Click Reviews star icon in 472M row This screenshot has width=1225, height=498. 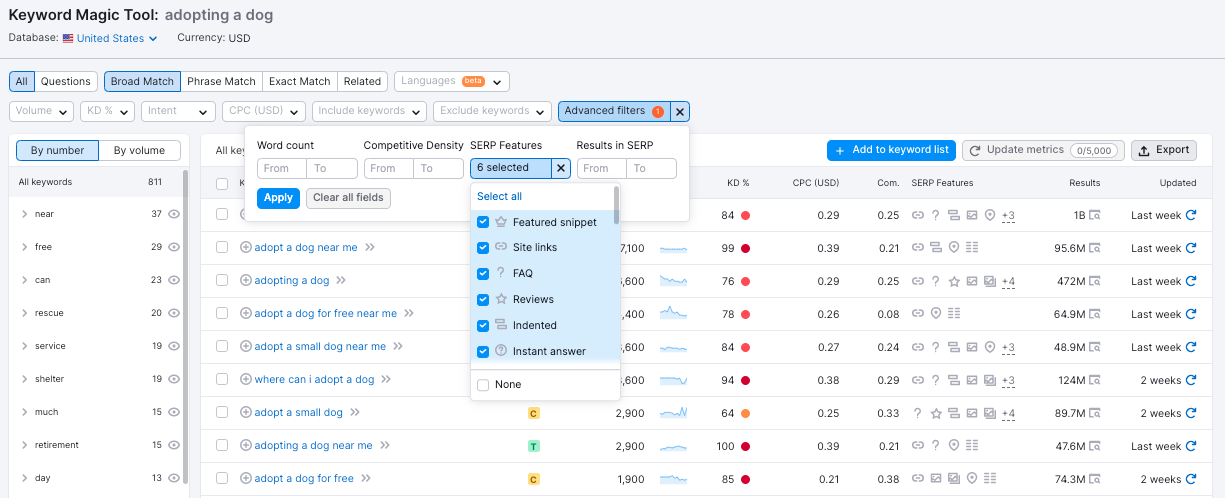954,281
